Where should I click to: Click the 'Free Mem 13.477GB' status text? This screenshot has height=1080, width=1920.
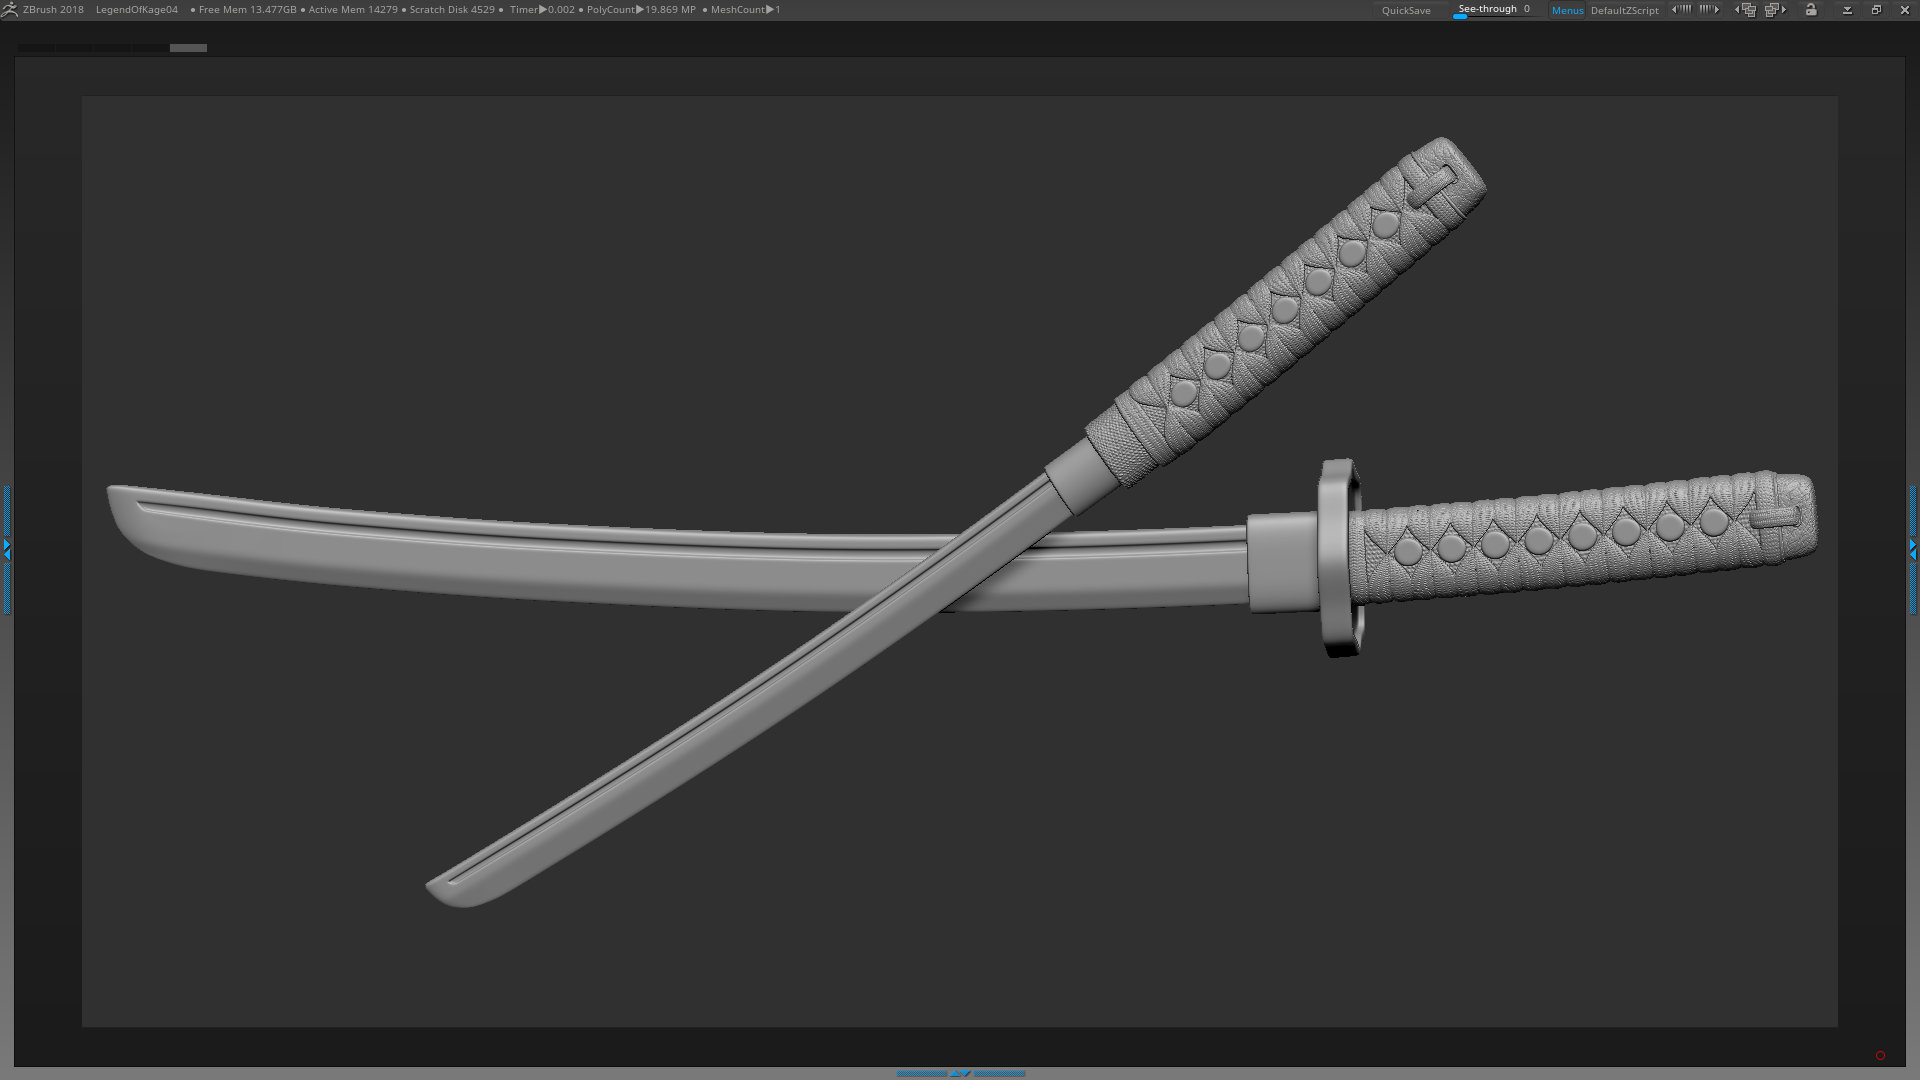tap(247, 10)
